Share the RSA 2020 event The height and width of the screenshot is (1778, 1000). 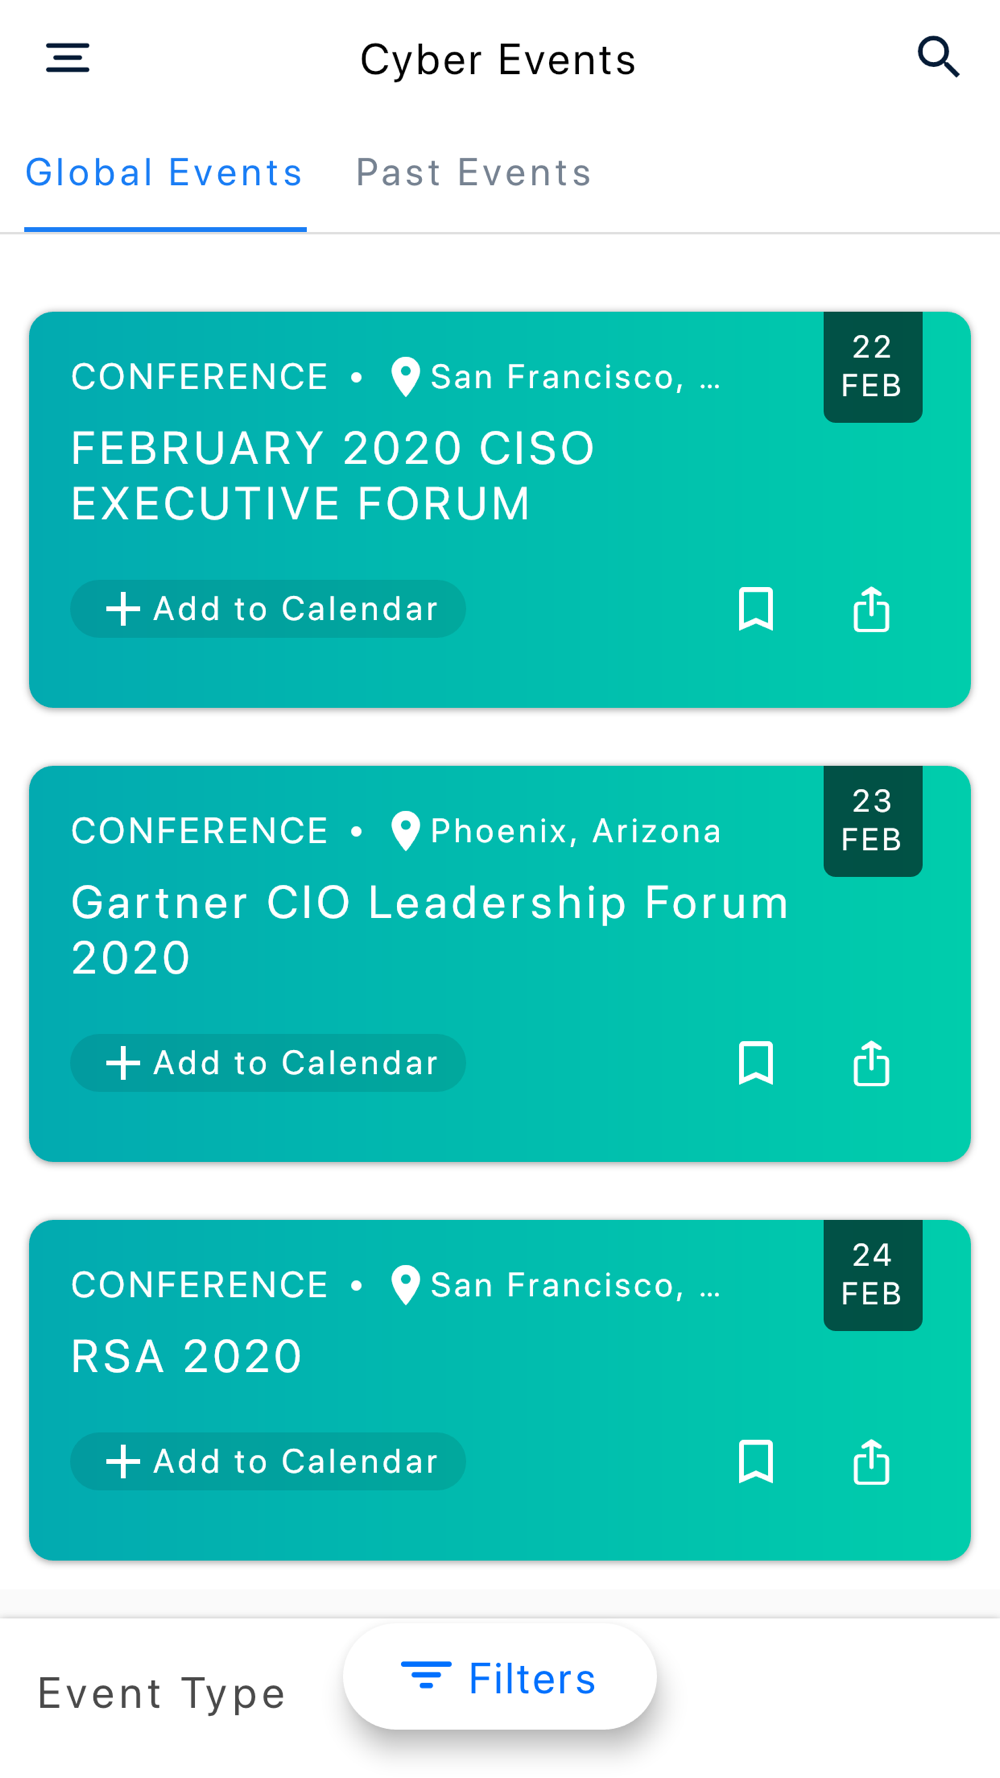(x=871, y=1462)
